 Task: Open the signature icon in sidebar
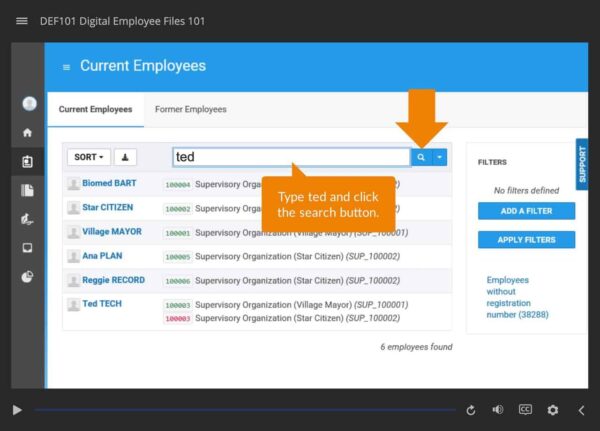point(28,219)
